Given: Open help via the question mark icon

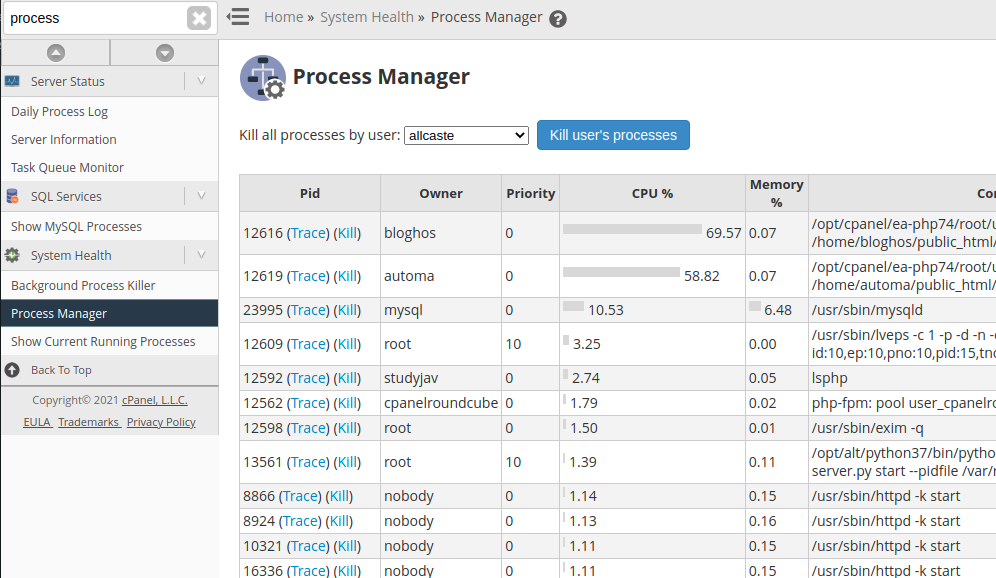Looking at the screenshot, I should pyautogui.click(x=558, y=17).
